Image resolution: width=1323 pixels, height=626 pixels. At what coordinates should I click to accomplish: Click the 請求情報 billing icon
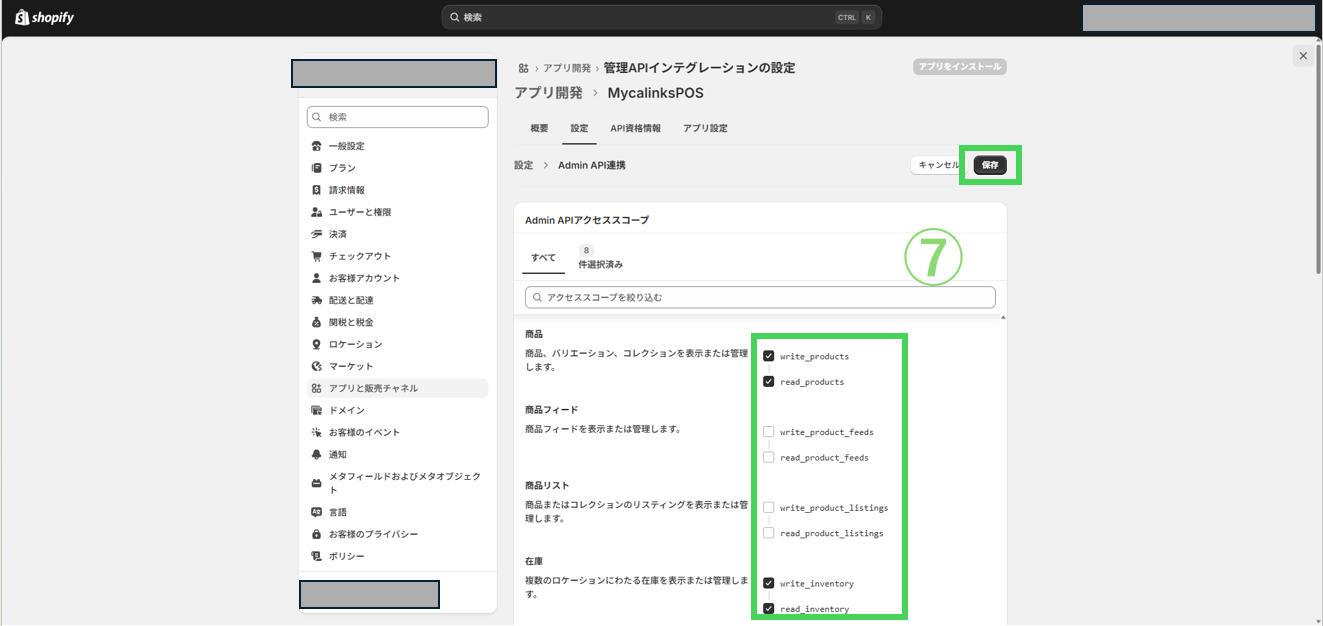pos(317,190)
